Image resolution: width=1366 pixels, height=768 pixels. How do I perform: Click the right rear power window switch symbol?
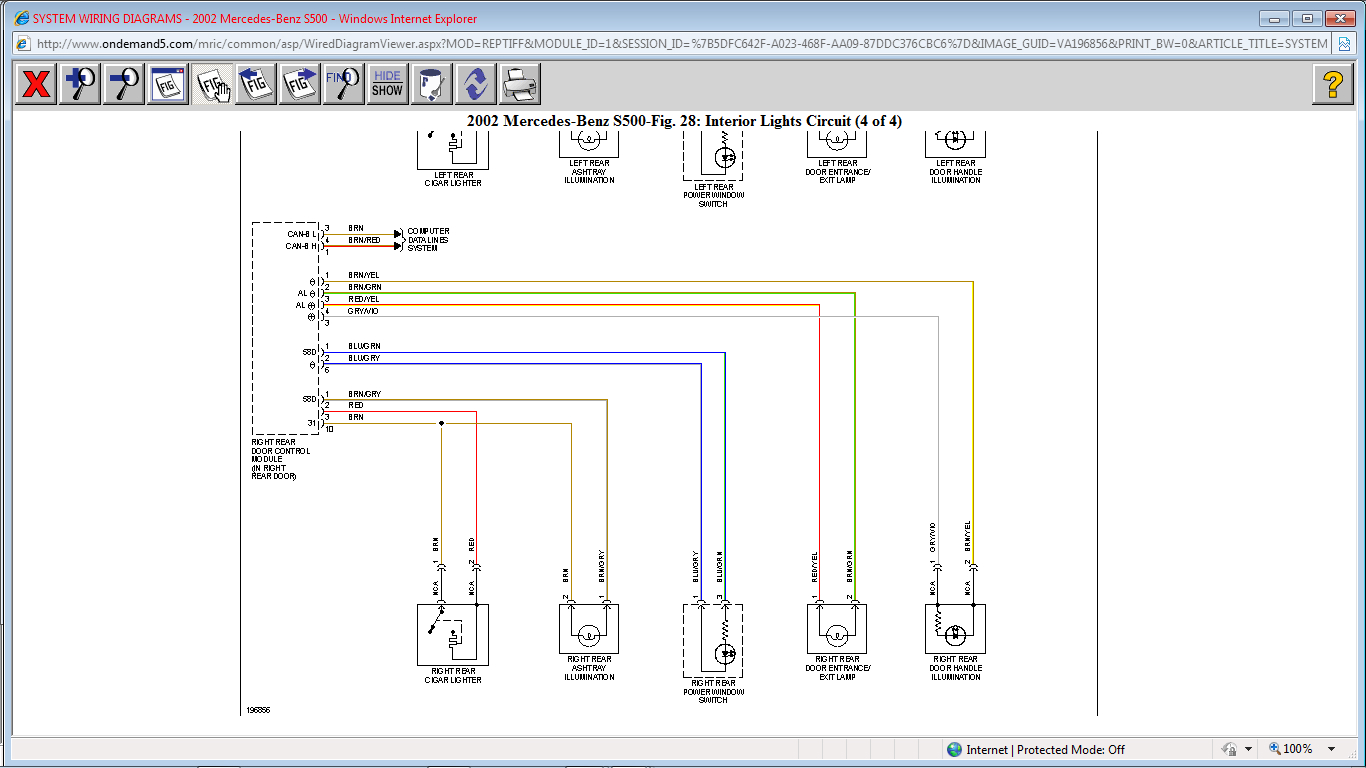click(x=713, y=641)
